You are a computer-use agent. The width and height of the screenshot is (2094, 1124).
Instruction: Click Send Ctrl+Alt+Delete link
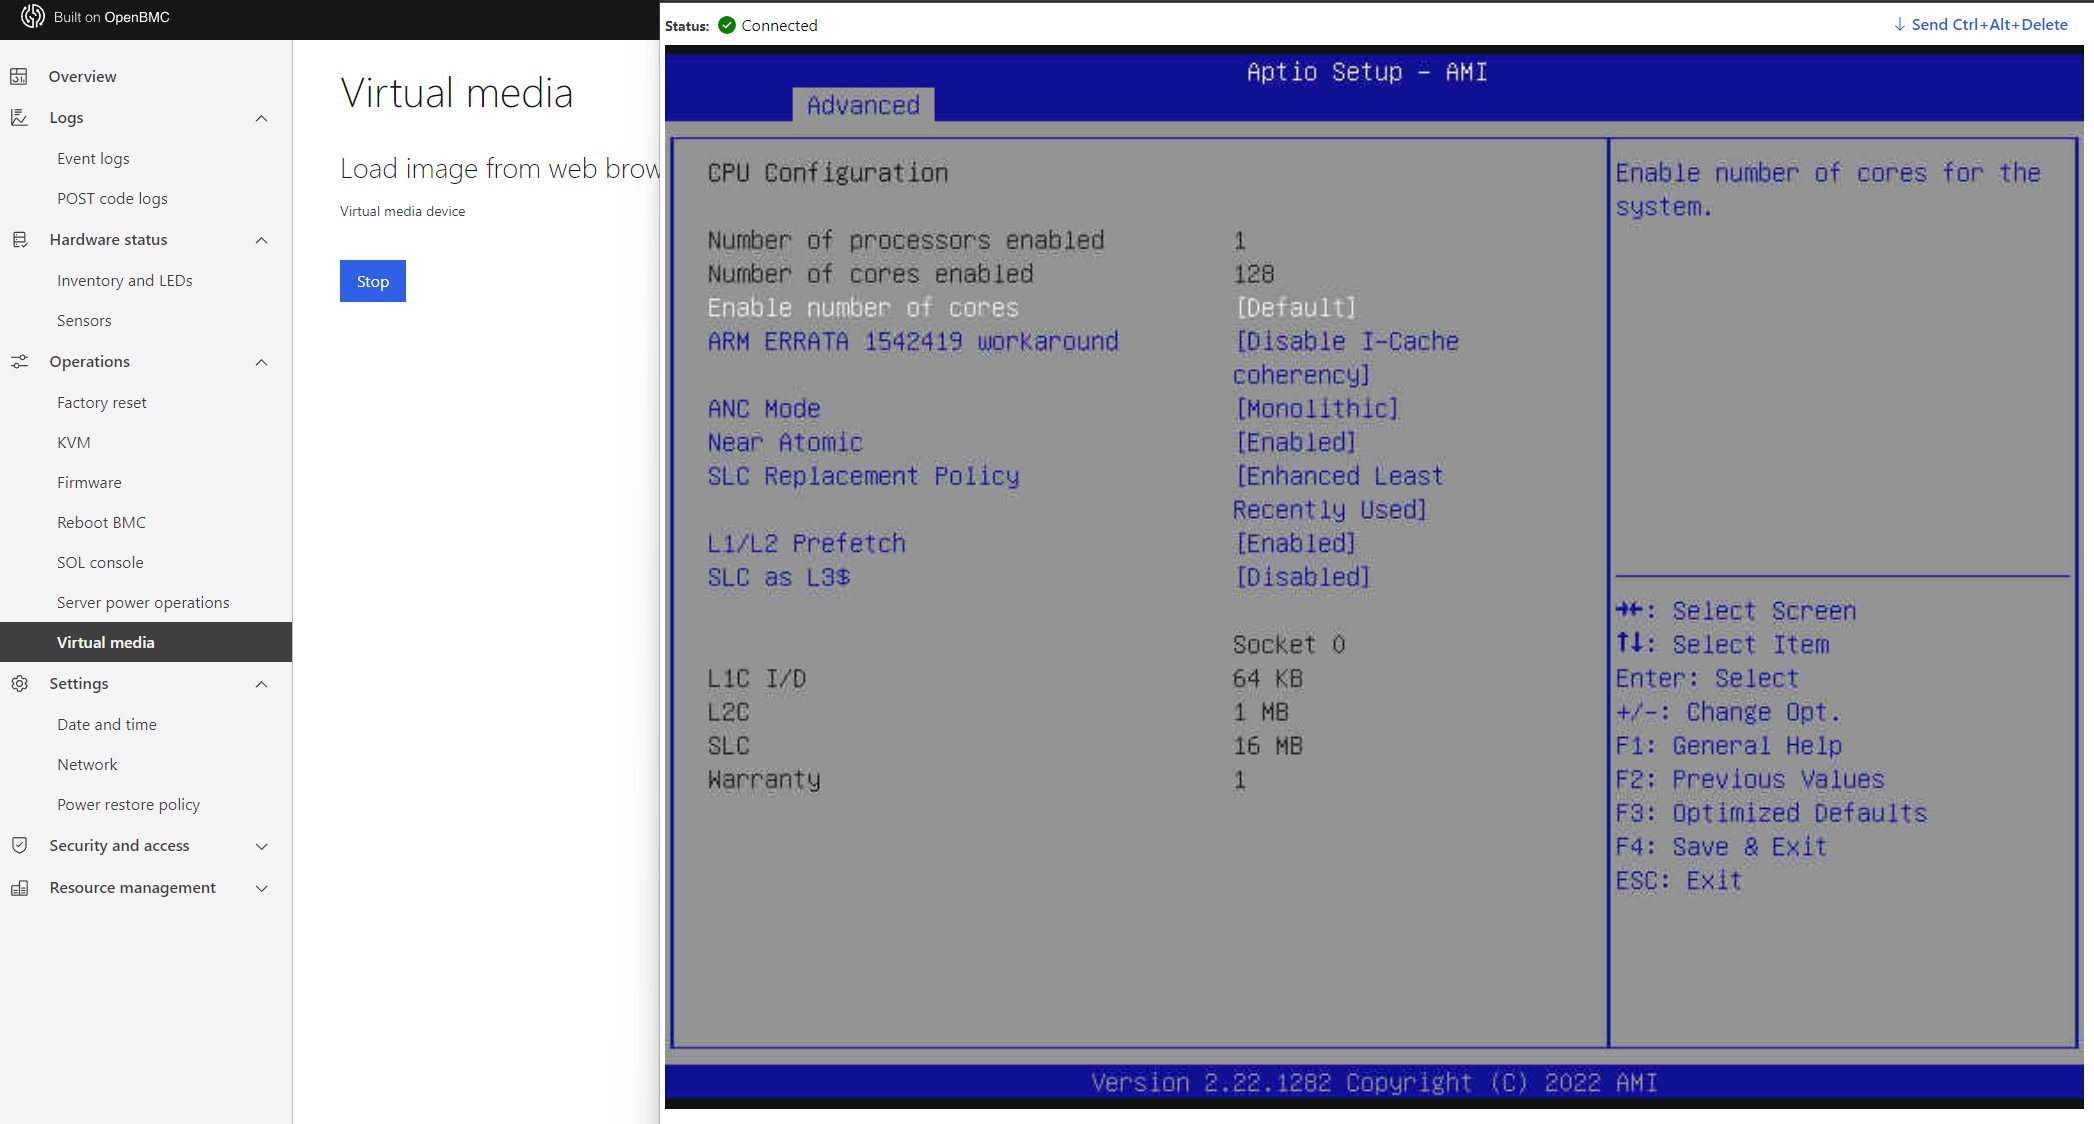tap(1980, 24)
